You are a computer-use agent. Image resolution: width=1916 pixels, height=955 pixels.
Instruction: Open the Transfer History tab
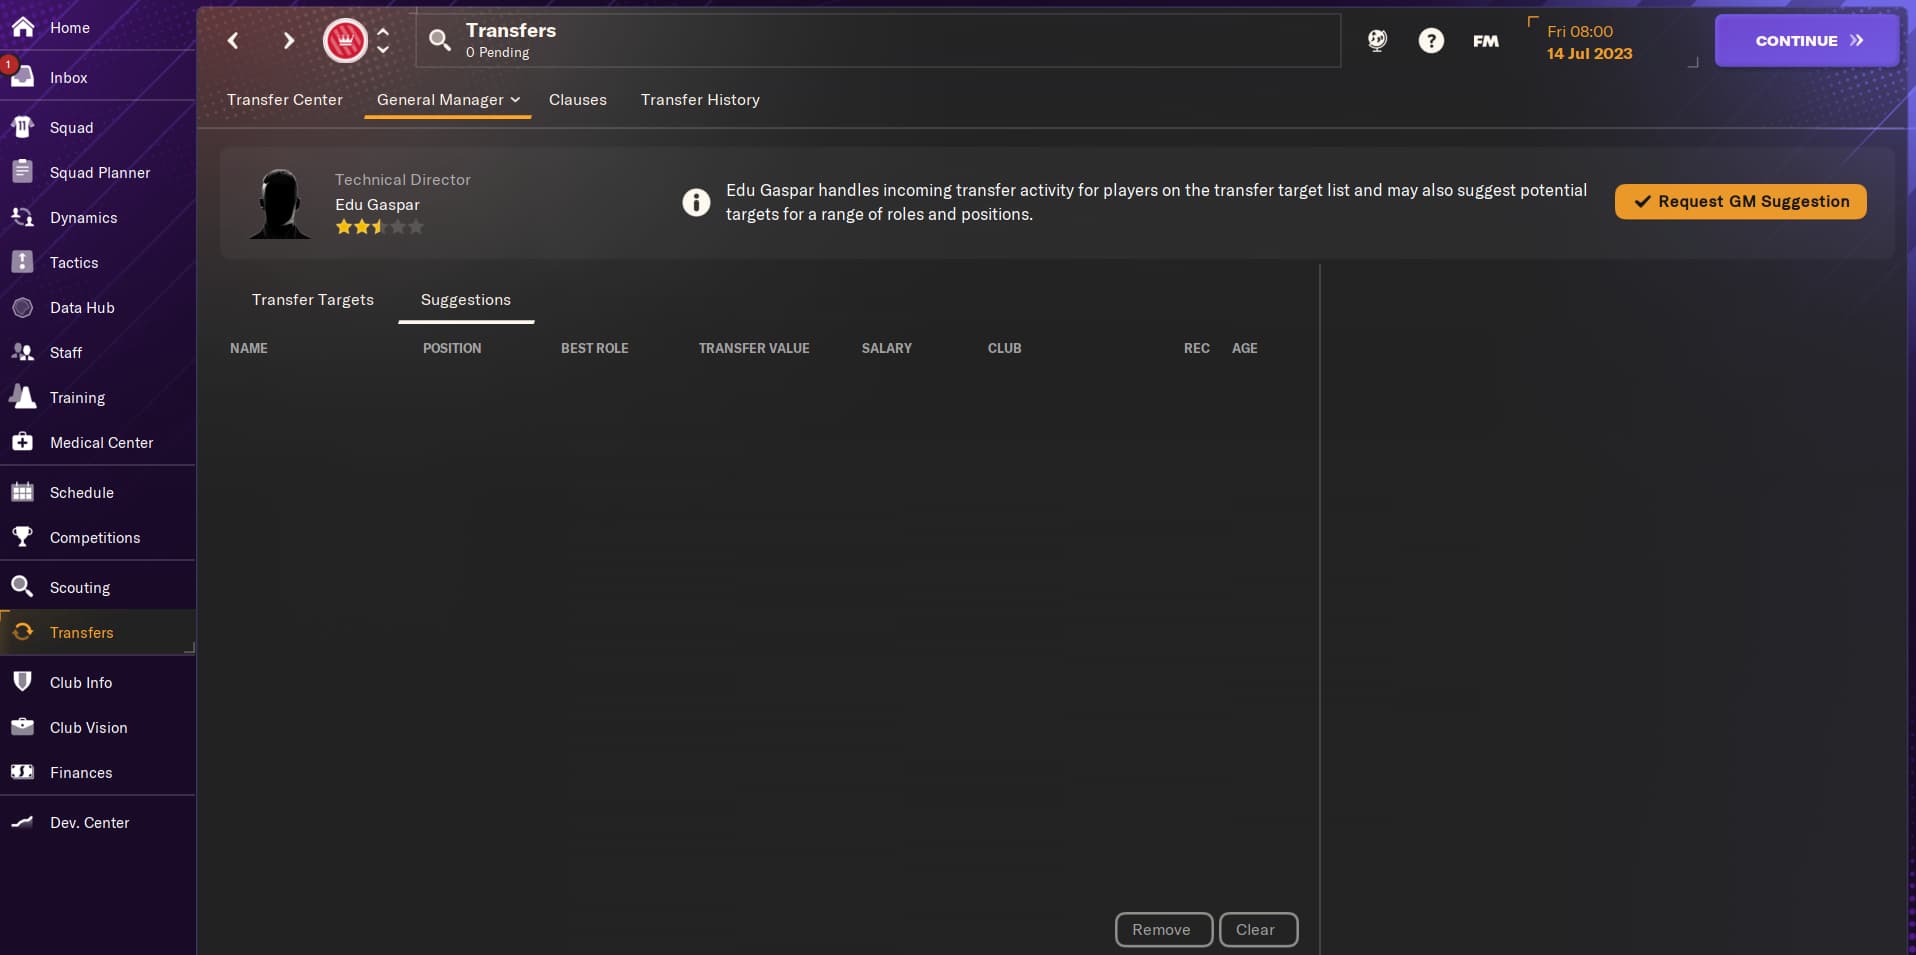700,99
